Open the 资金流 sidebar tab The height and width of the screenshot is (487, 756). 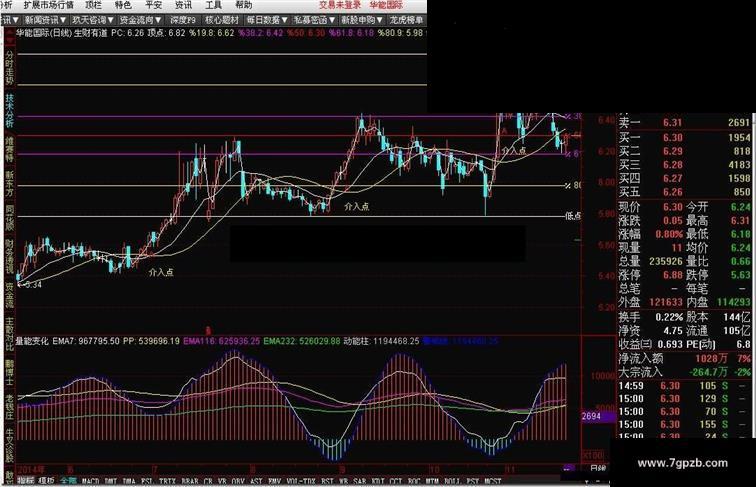9,295
